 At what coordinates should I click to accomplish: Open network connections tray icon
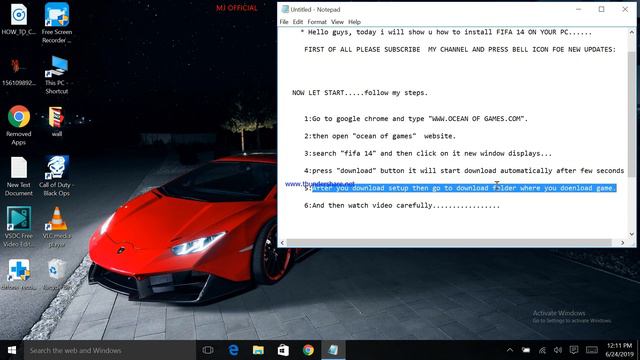[542, 350]
